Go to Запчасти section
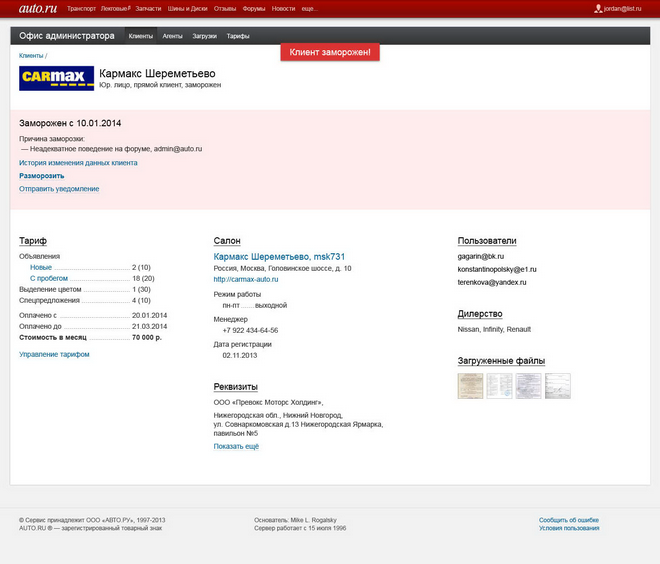 (148, 9)
